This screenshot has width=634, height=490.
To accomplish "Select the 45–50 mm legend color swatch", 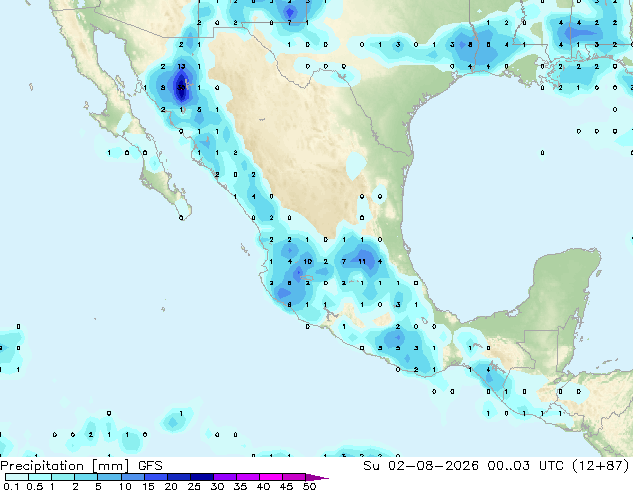I will tap(294, 477).
